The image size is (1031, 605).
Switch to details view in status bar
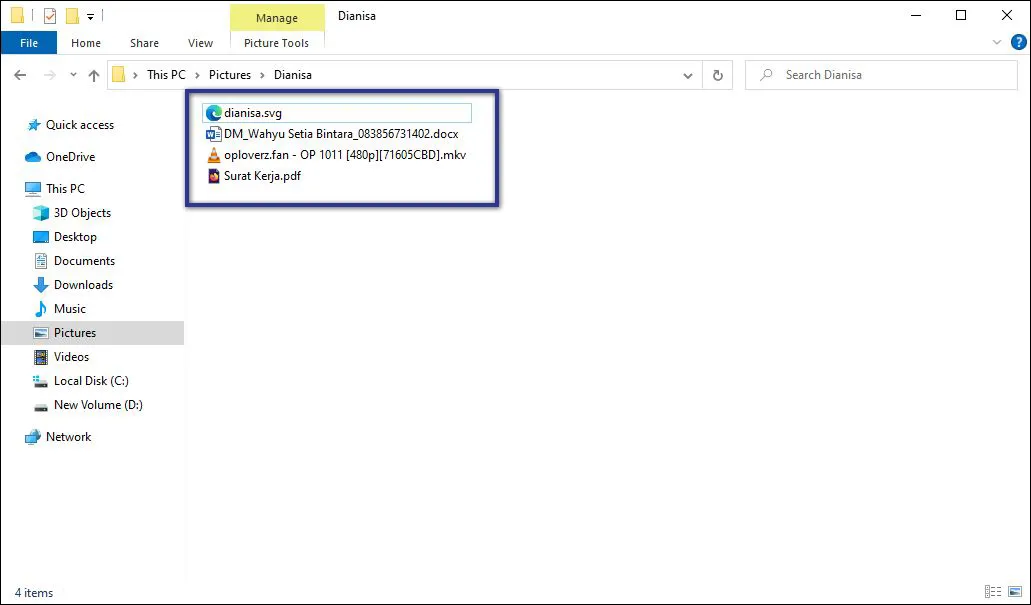[992, 592]
